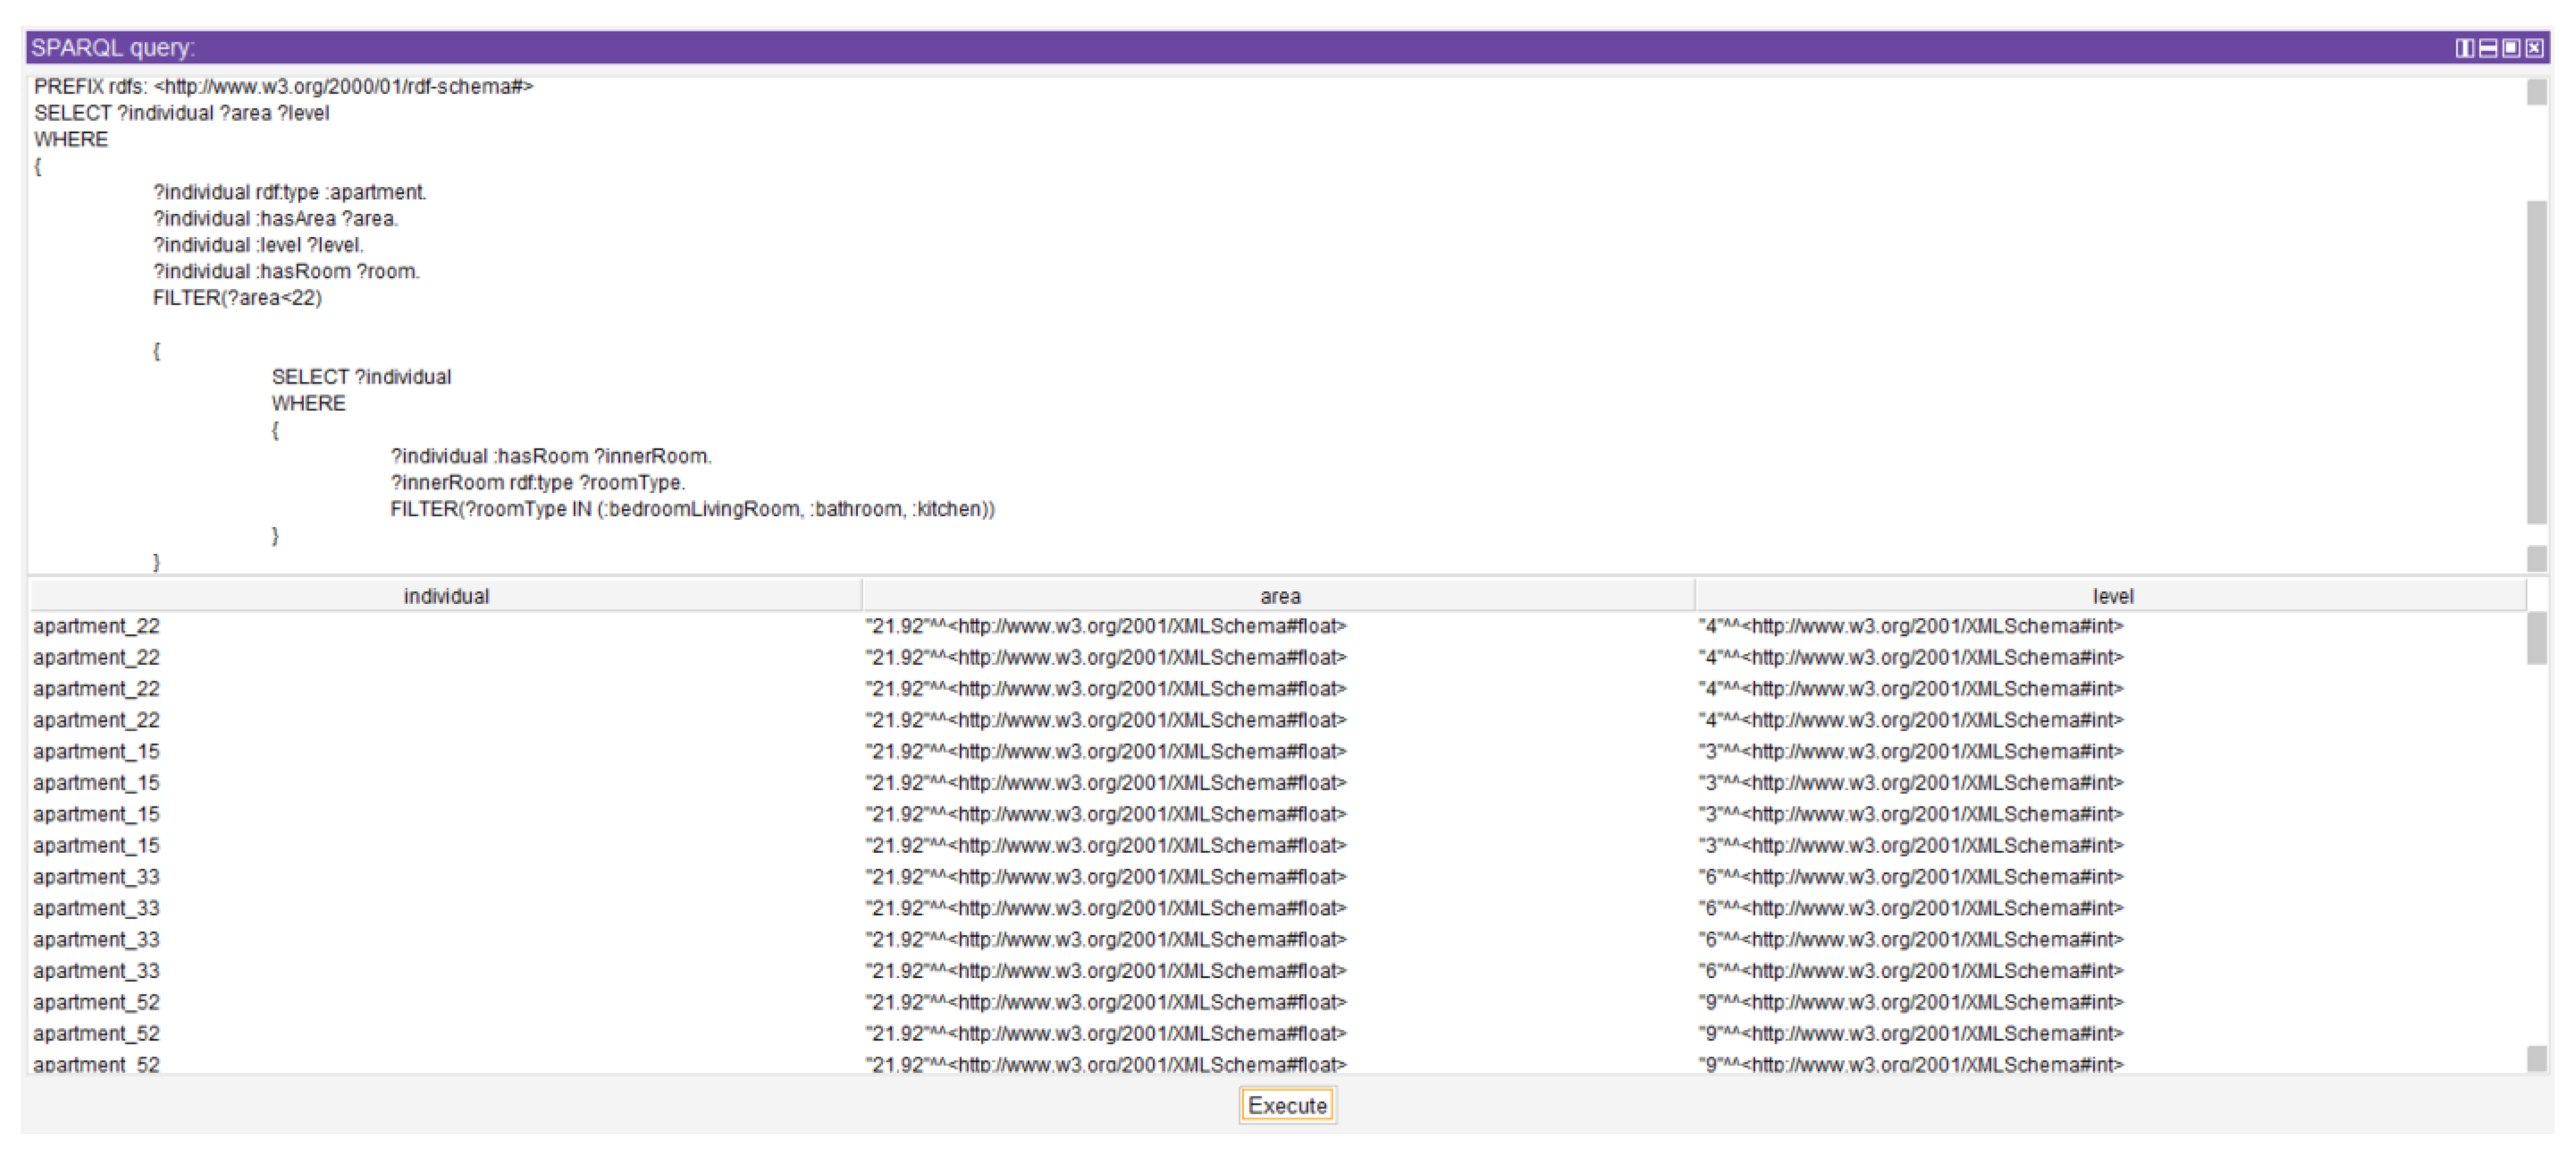The image size is (2576, 1165).
Task: Close the SPARQL query view
Action: (2534, 48)
